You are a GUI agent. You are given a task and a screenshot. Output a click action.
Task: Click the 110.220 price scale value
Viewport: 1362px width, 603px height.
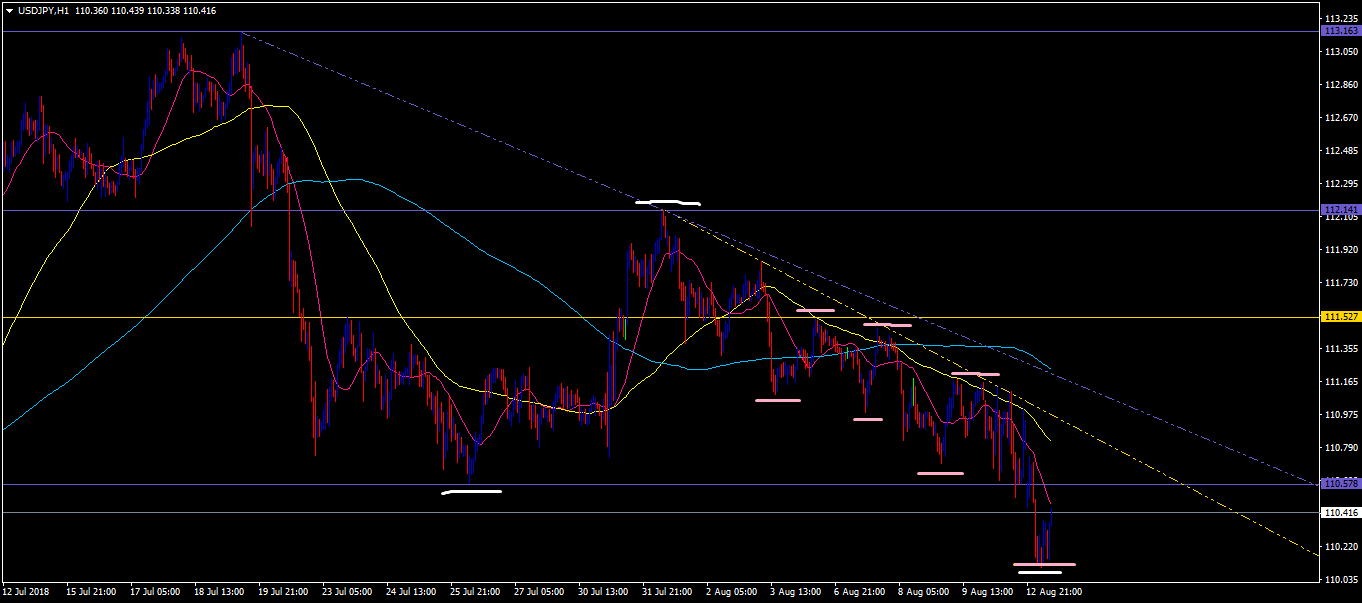click(1340, 547)
